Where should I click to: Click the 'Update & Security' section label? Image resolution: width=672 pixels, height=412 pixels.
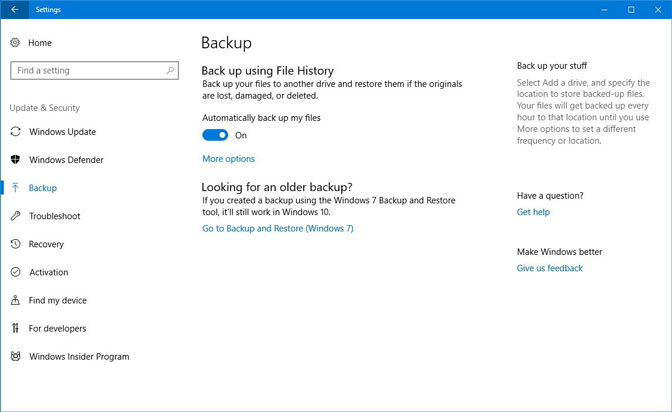tap(45, 108)
